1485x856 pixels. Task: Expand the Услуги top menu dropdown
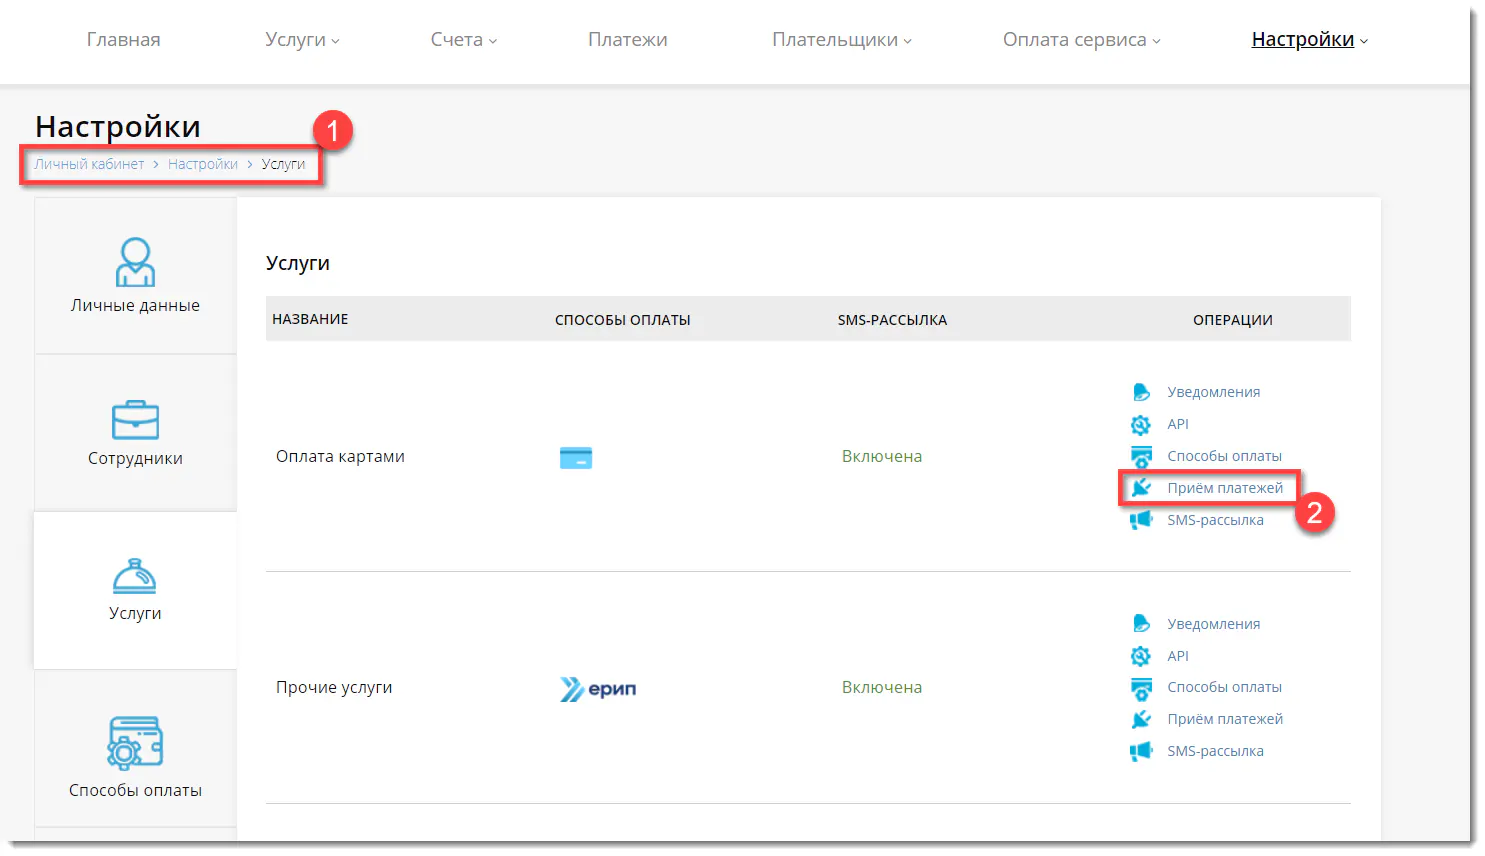click(x=302, y=40)
